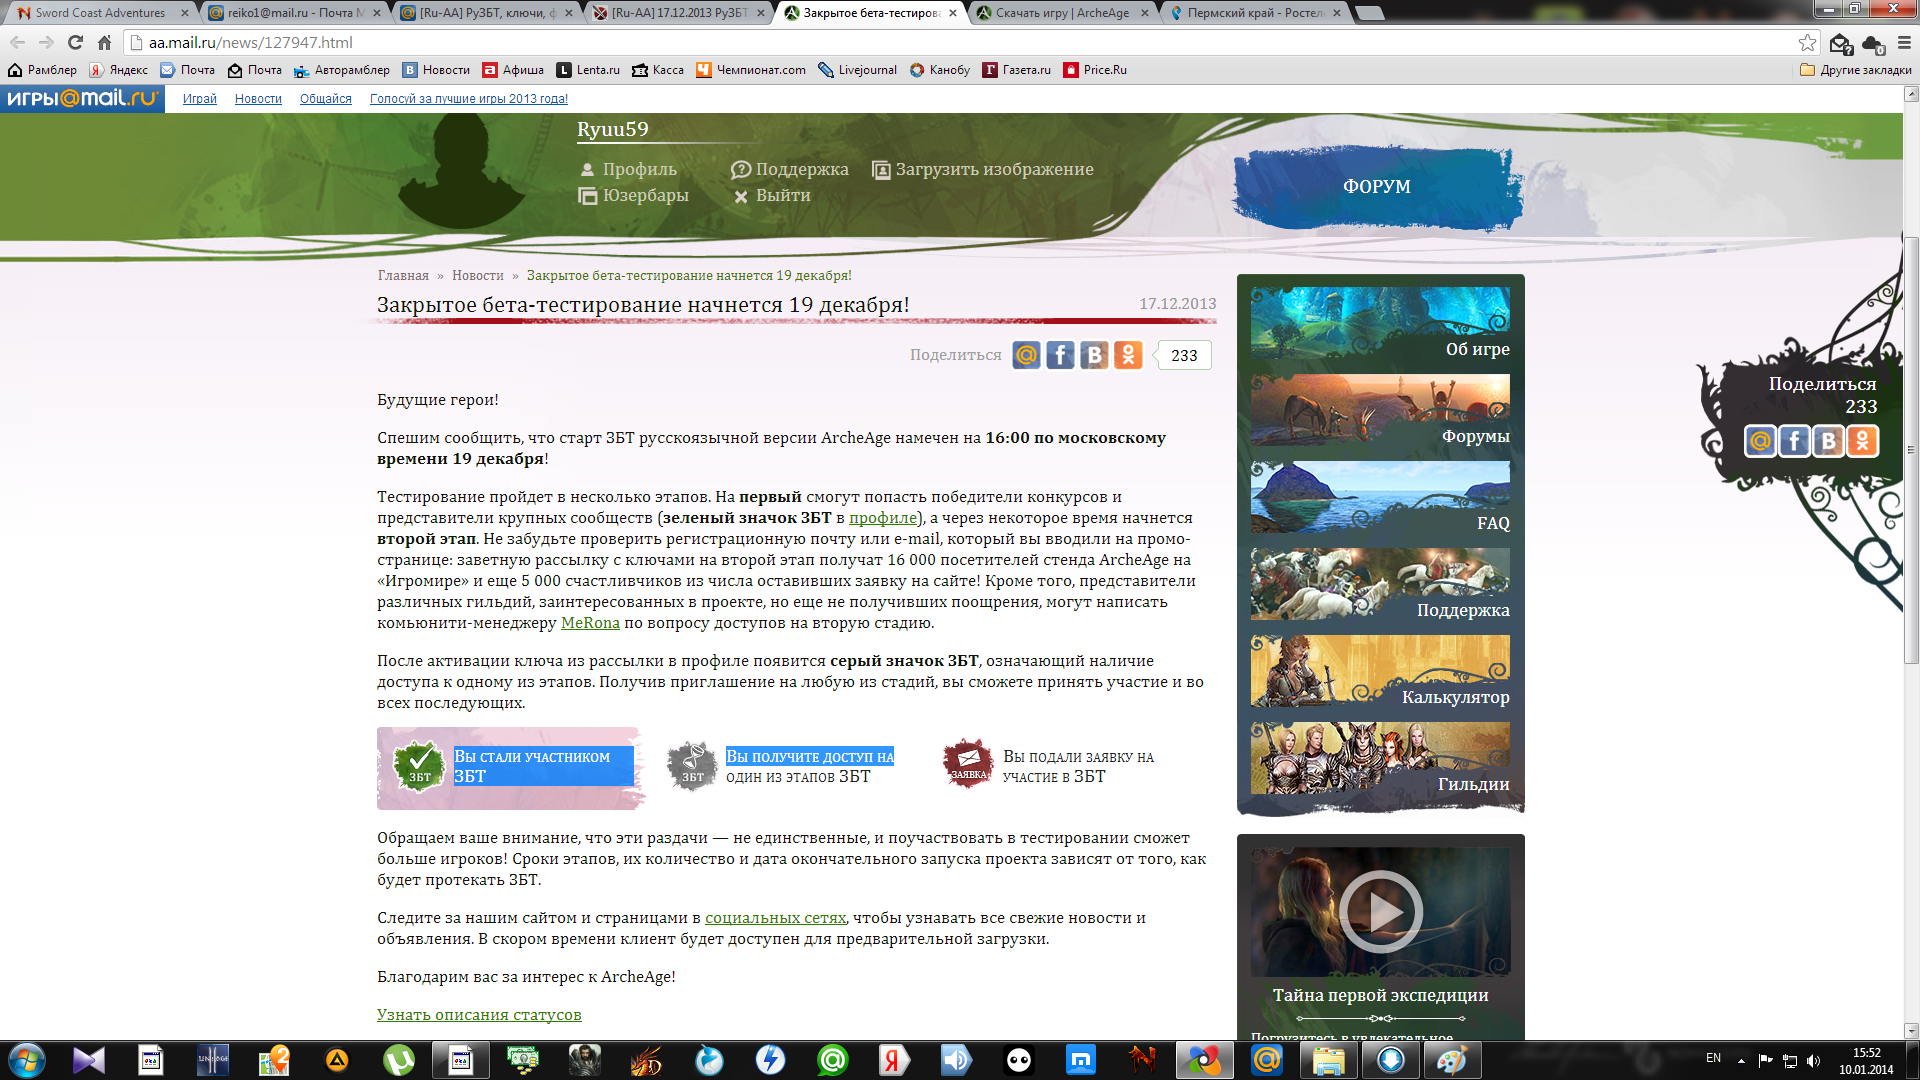The height and width of the screenshot is (1080, 1920).
Task: Go to Новости breadcrumb
Action: [477, 276]
